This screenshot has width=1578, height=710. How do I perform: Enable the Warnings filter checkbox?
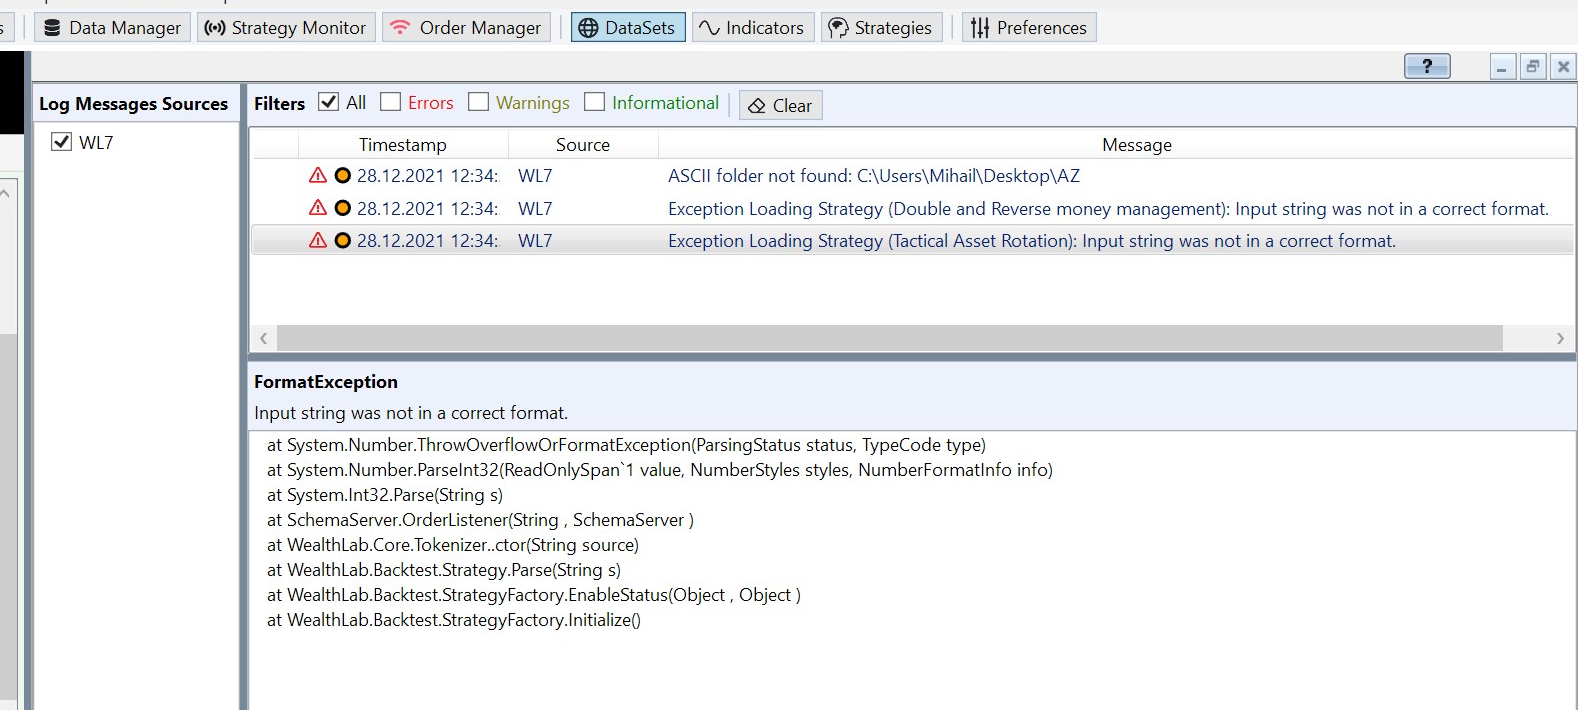pos(479,102)
